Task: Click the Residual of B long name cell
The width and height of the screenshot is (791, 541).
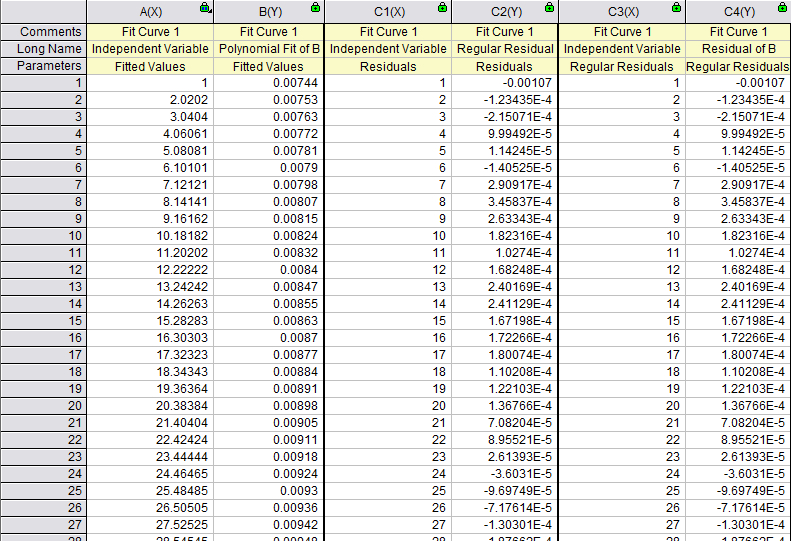Action: (x=738, y=49)
